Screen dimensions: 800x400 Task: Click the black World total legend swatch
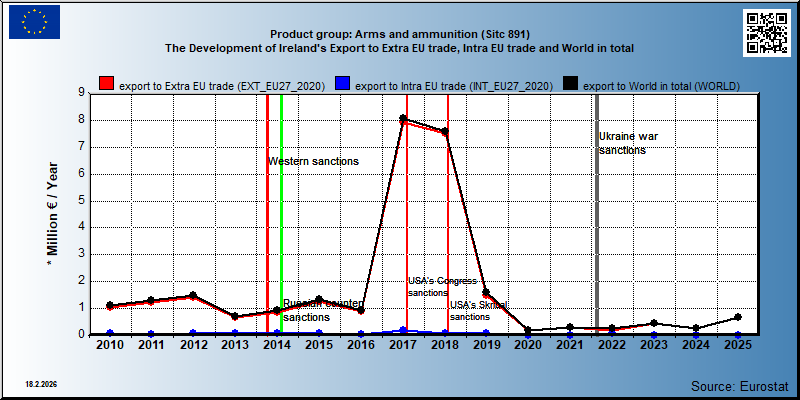tap(570, 85)
